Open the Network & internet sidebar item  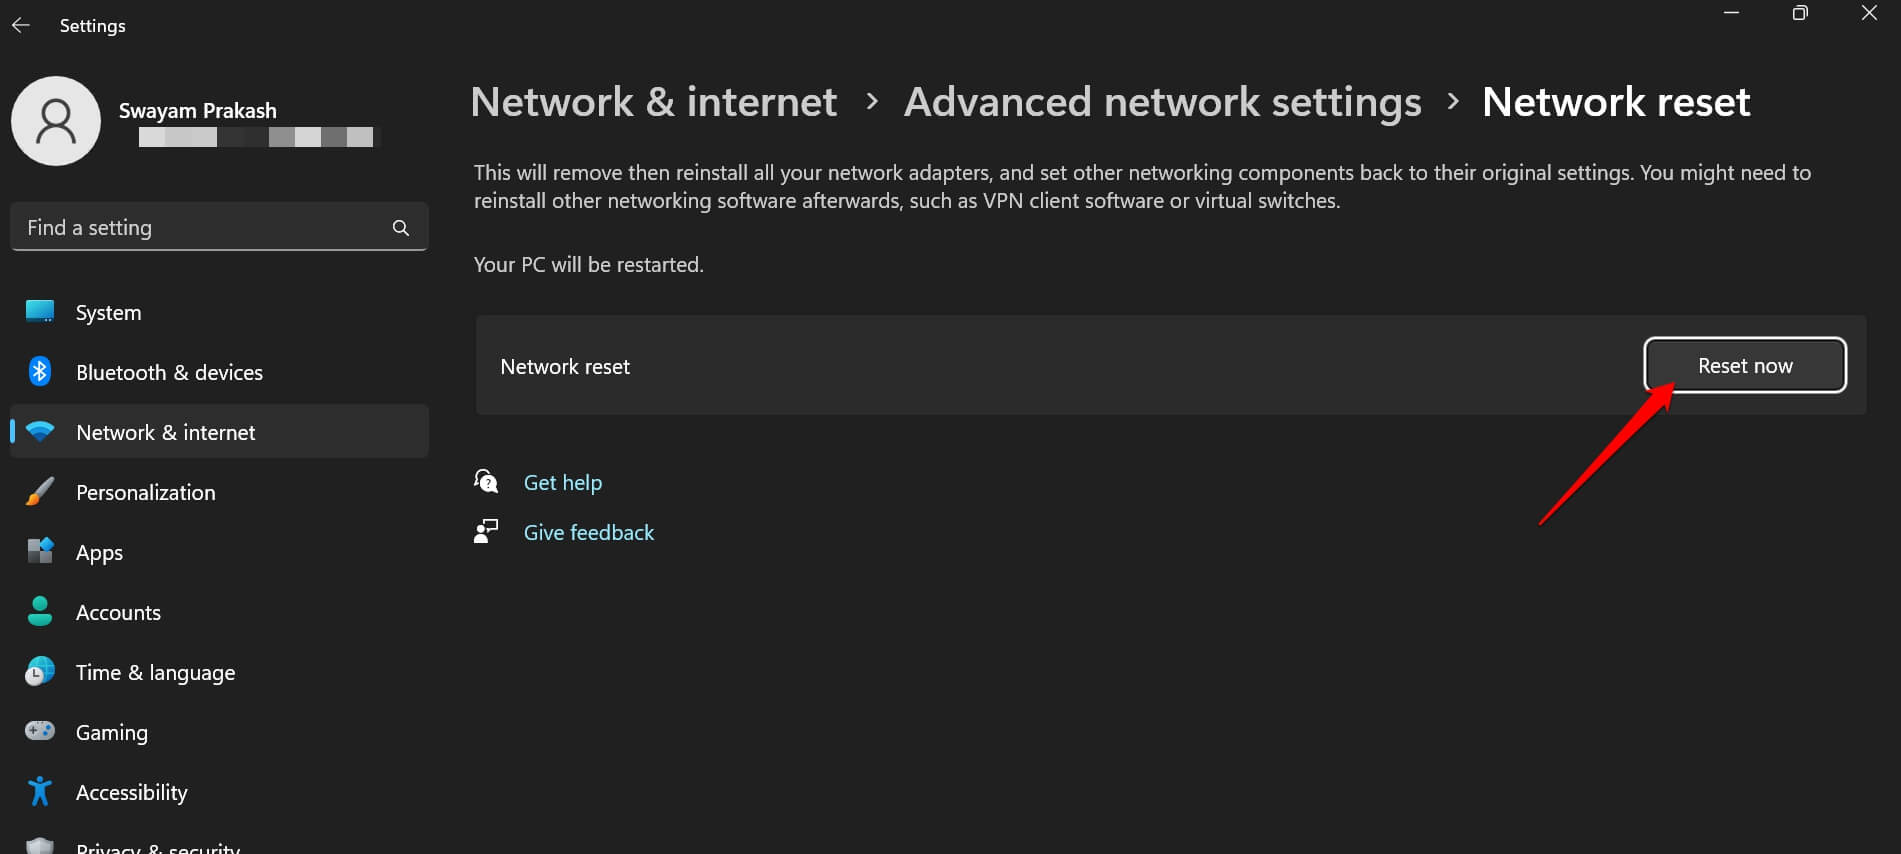point(166,432)
